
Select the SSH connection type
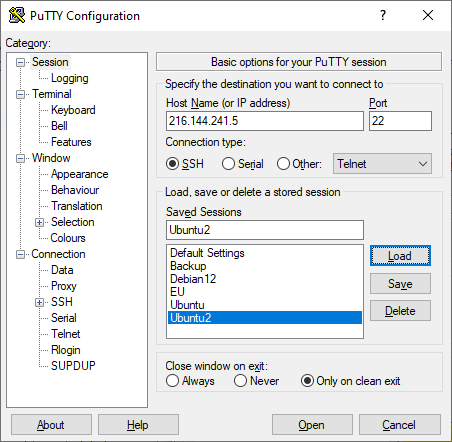click(x=172, y=164)
